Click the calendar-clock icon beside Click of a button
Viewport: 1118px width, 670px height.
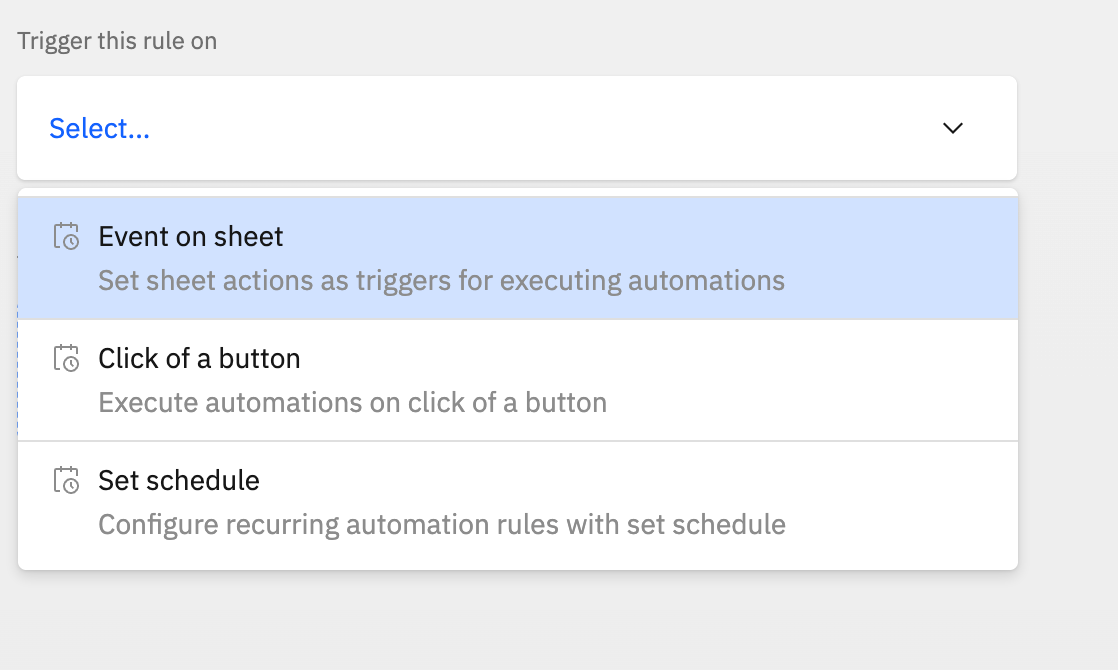[x=66, y=359]
